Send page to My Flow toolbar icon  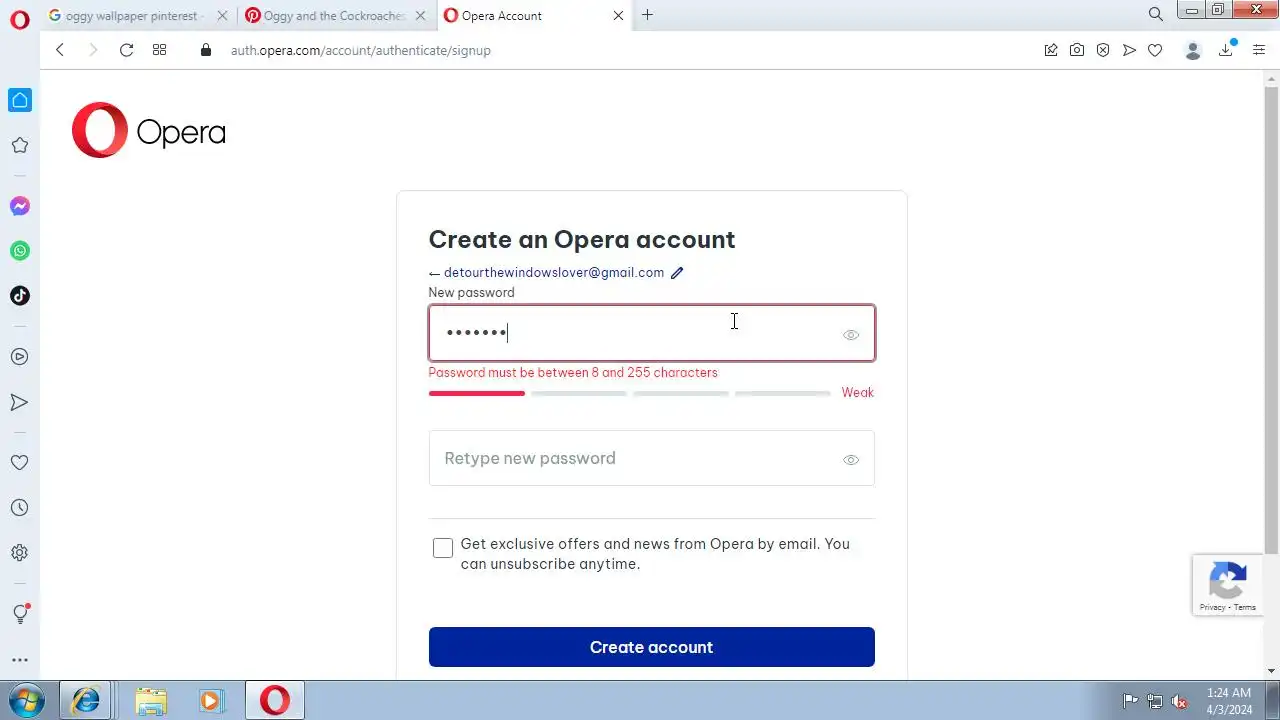[x=1129, y=50]
